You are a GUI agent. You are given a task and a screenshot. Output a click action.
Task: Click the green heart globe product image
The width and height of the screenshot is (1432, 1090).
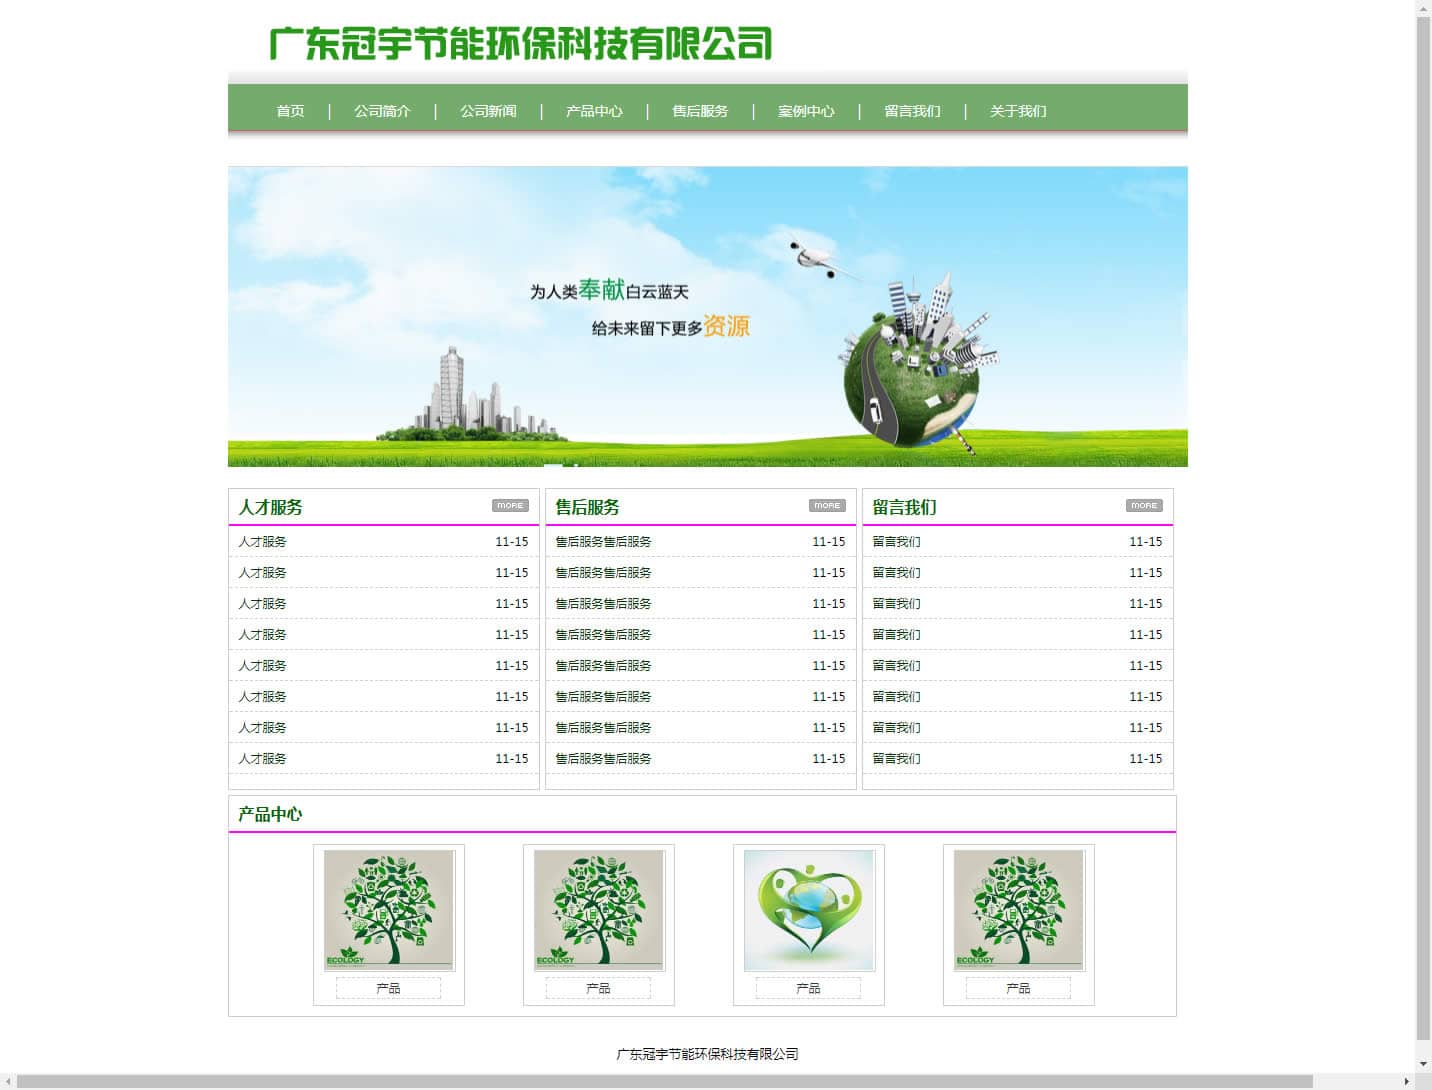[x=809, y=910]
